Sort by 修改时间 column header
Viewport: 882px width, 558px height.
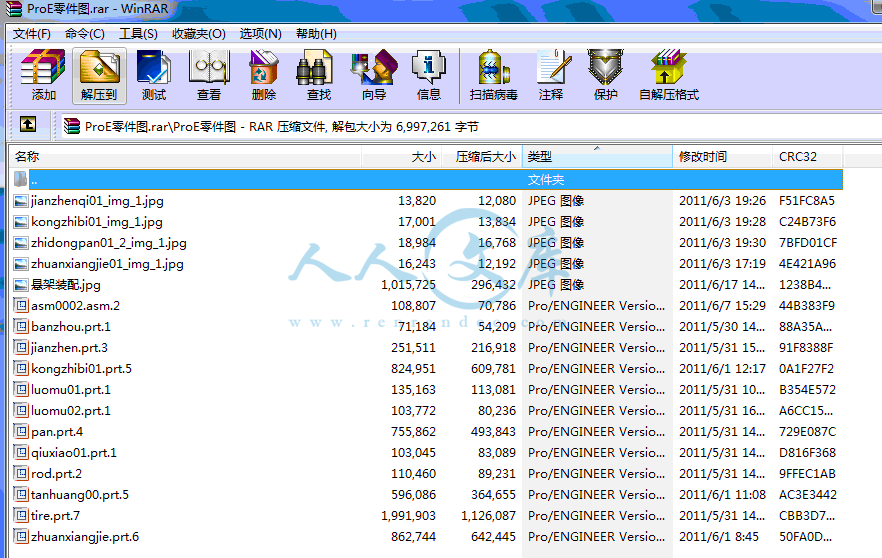click(x=722, y=156)
